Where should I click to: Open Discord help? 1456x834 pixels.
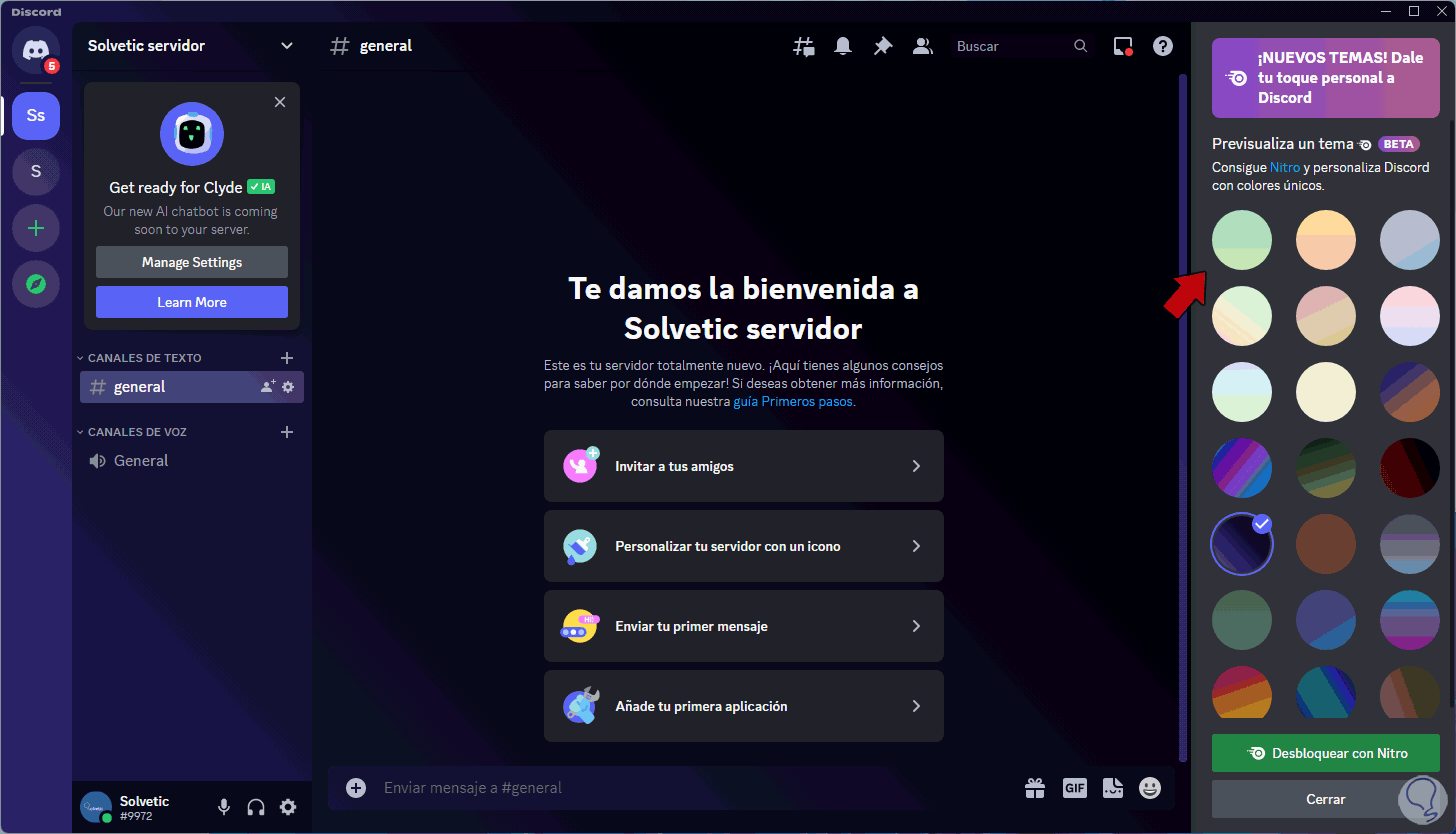click(1163, 46)
